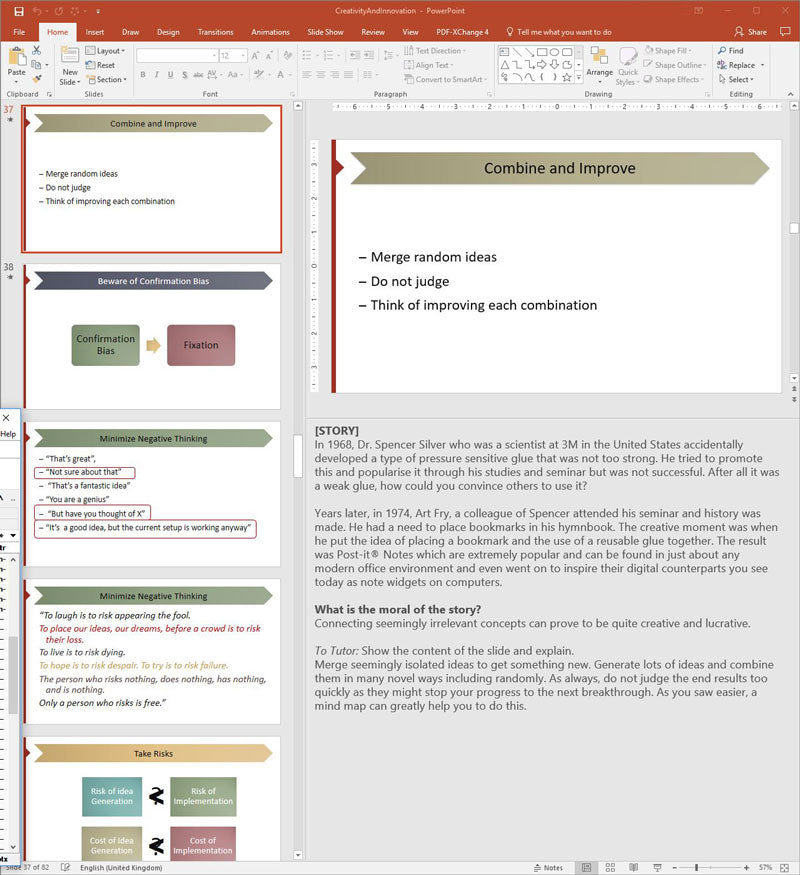
Task: Select the rectangle shape in shapes gallery
Action: (x=542, y=52)
